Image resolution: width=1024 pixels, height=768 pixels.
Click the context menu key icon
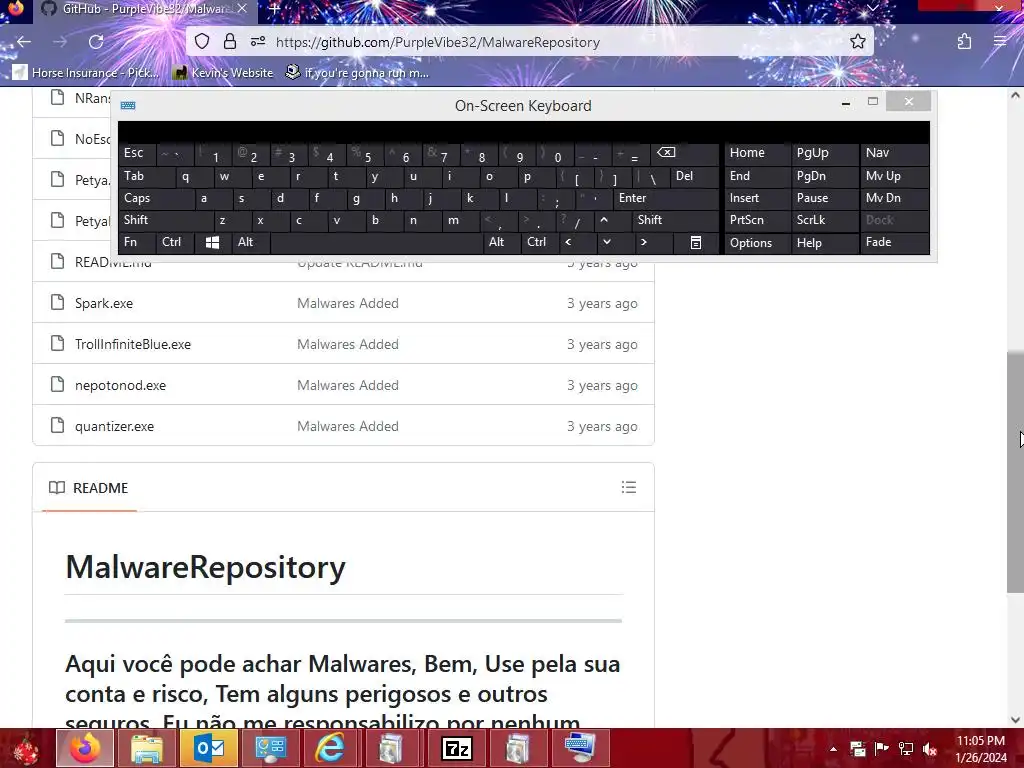click(x=696, y=242)
